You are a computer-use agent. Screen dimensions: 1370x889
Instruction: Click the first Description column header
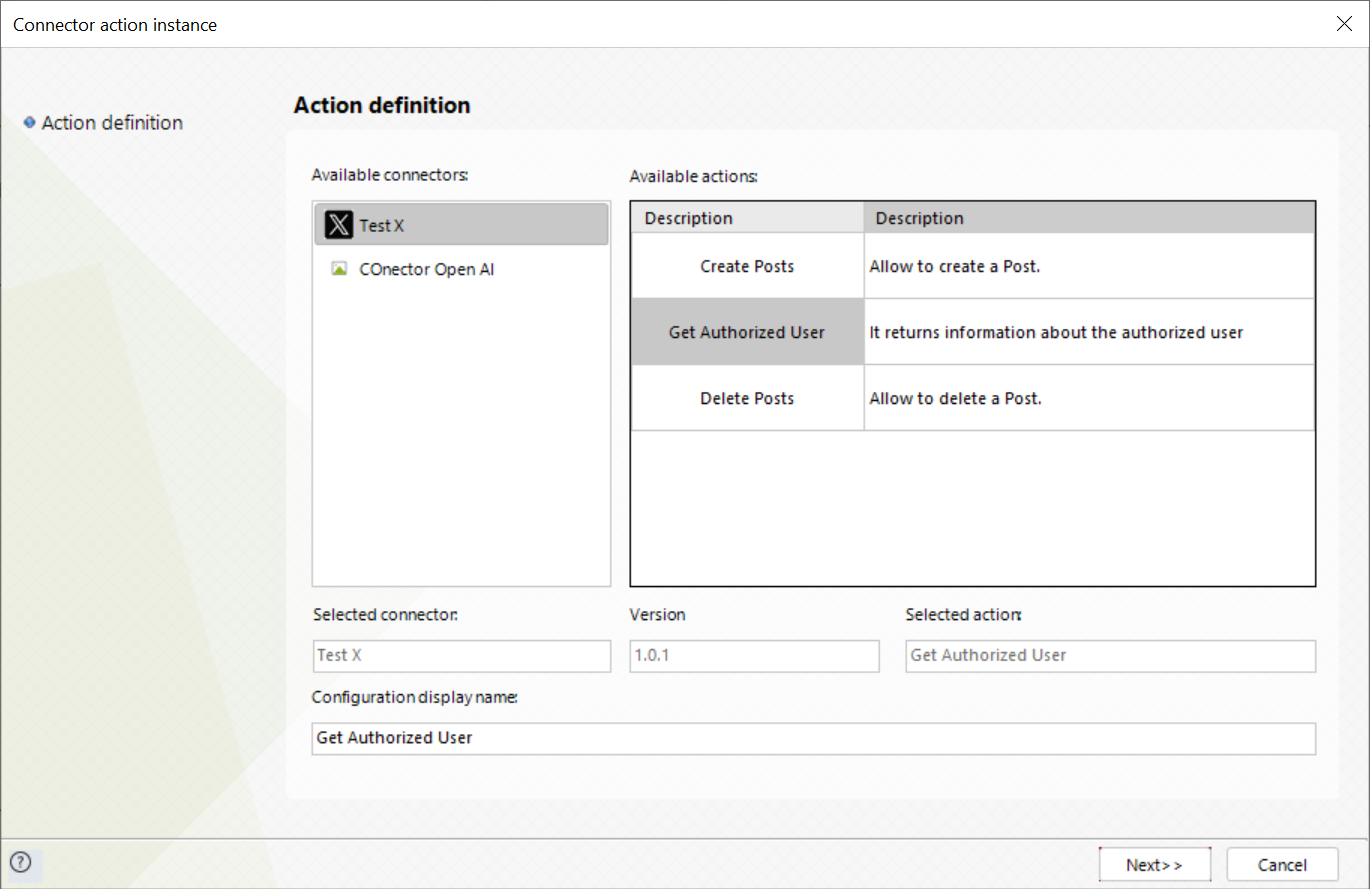pos(747,218)
